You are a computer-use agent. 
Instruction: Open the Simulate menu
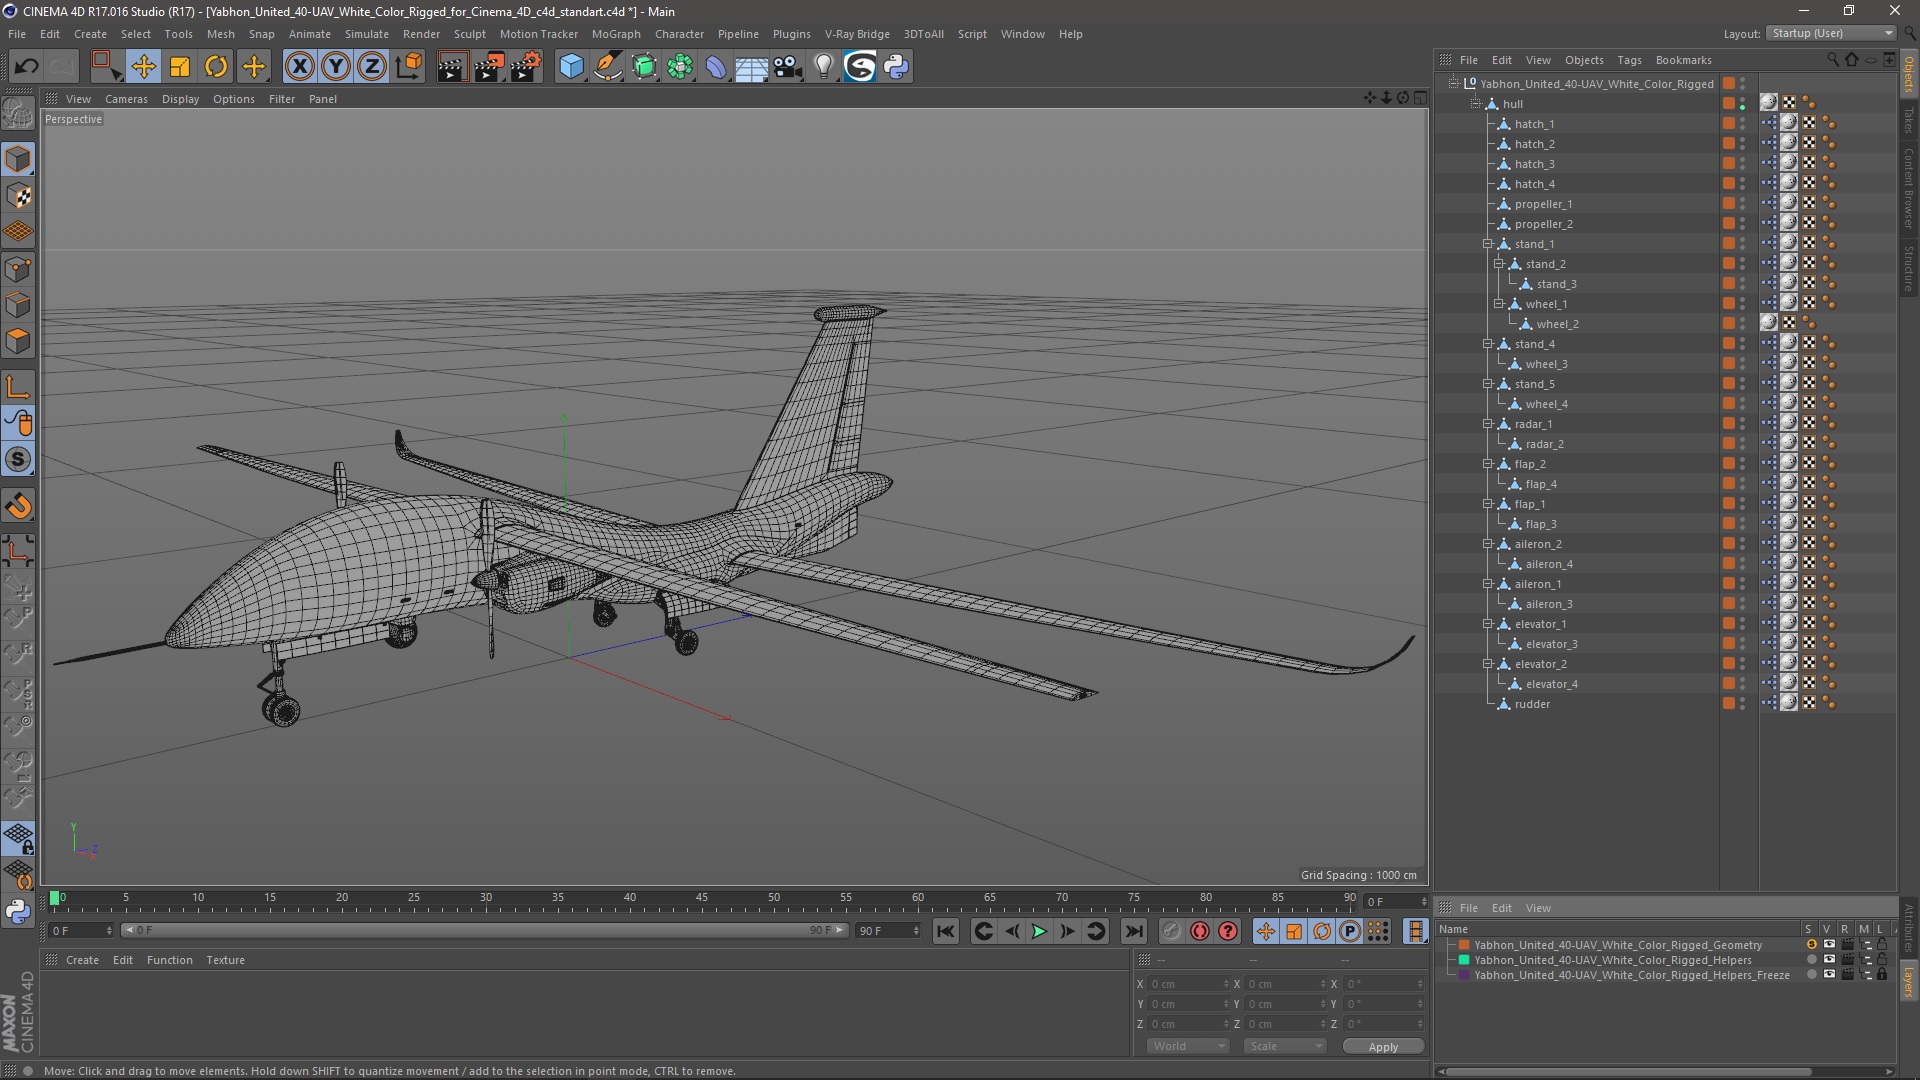click(367, 34)
